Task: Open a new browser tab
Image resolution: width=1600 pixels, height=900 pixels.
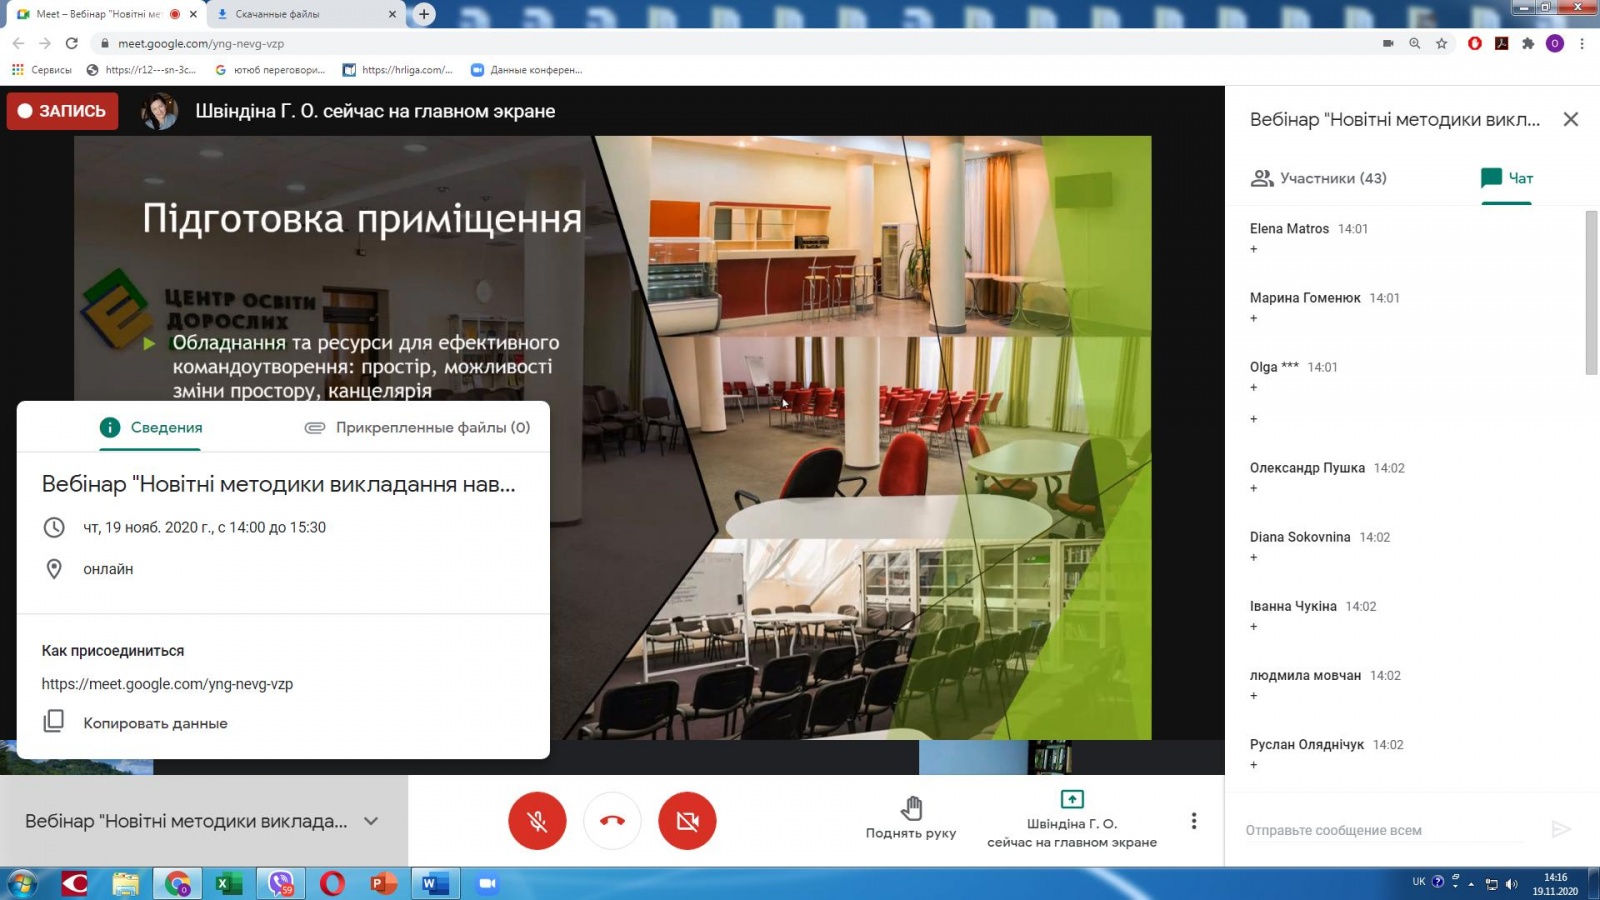Action: coord(424,14)
